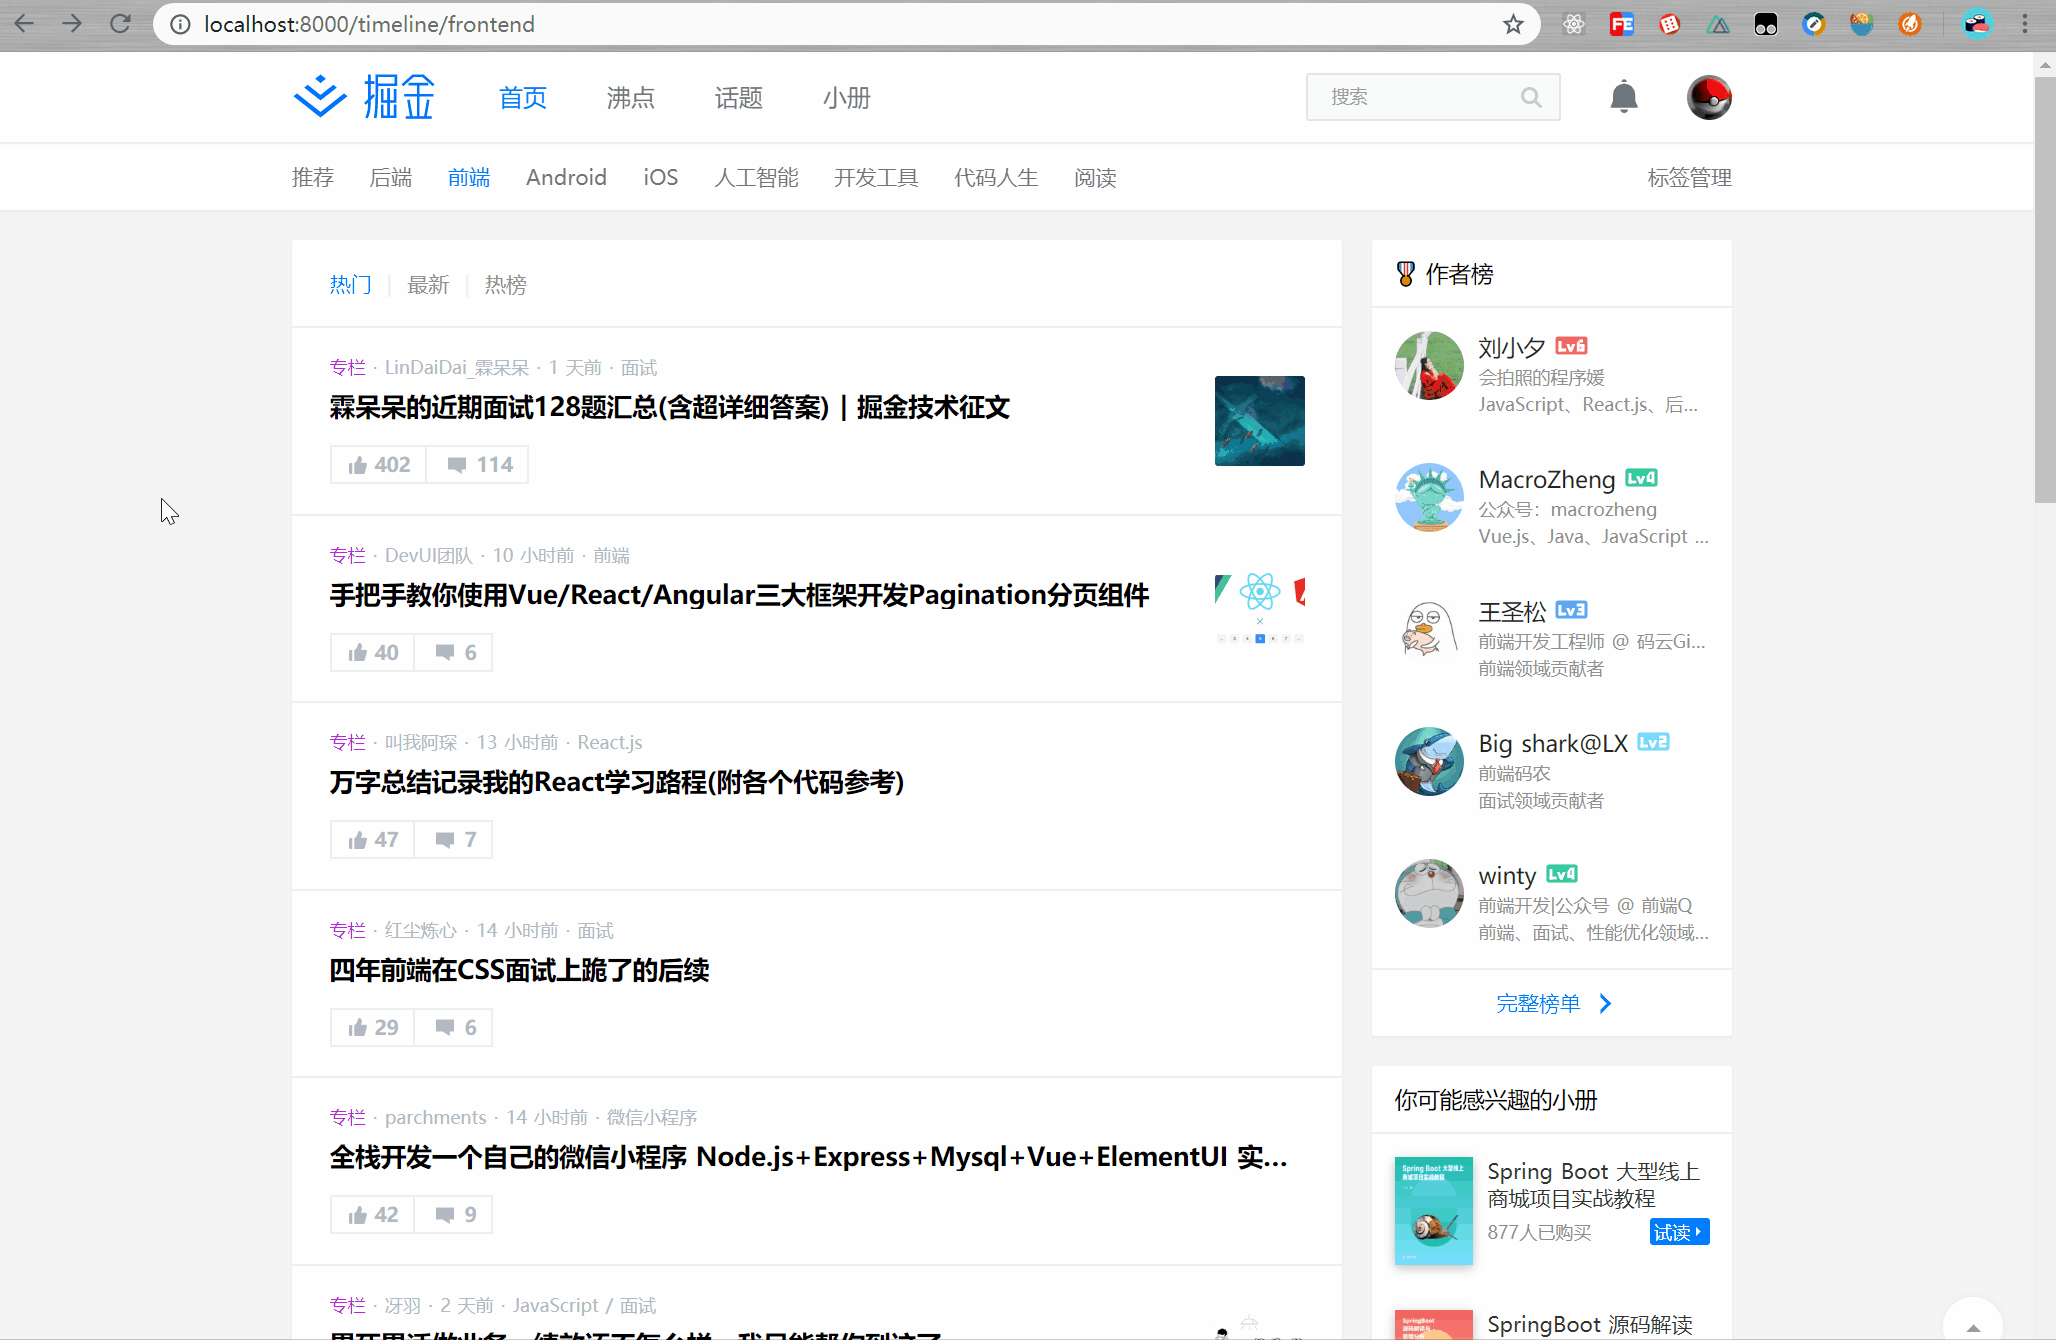Click the back-to-top arrow button
The height and width of the screenshot is (1340, 2056).
[1972, 1325]
